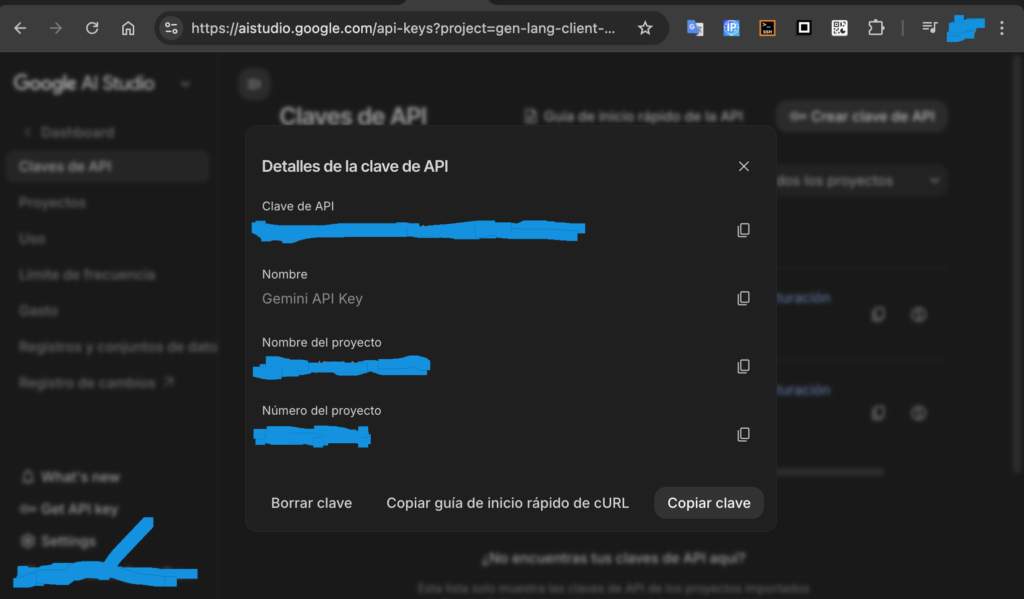This screenshot has width=1024, height=599.
Task: Click the Google Translate extension icon
Action: tap(695, 28)
